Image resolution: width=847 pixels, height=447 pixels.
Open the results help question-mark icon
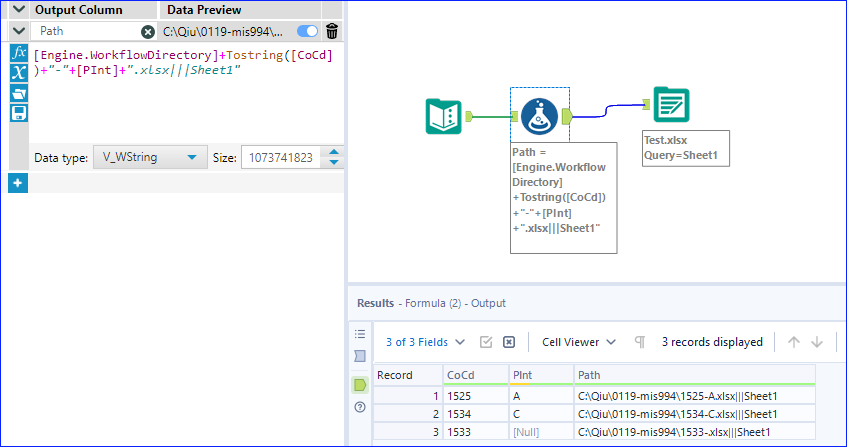point(360,407)
